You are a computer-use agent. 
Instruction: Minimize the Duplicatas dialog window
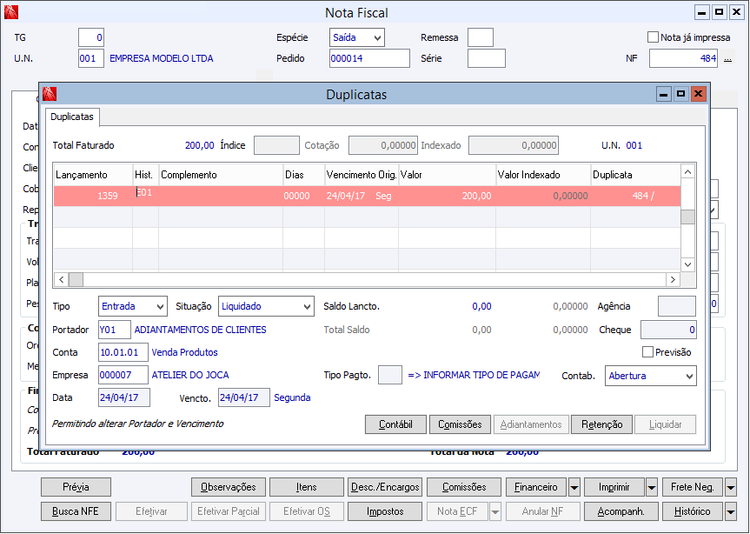[x=662, y=94]
